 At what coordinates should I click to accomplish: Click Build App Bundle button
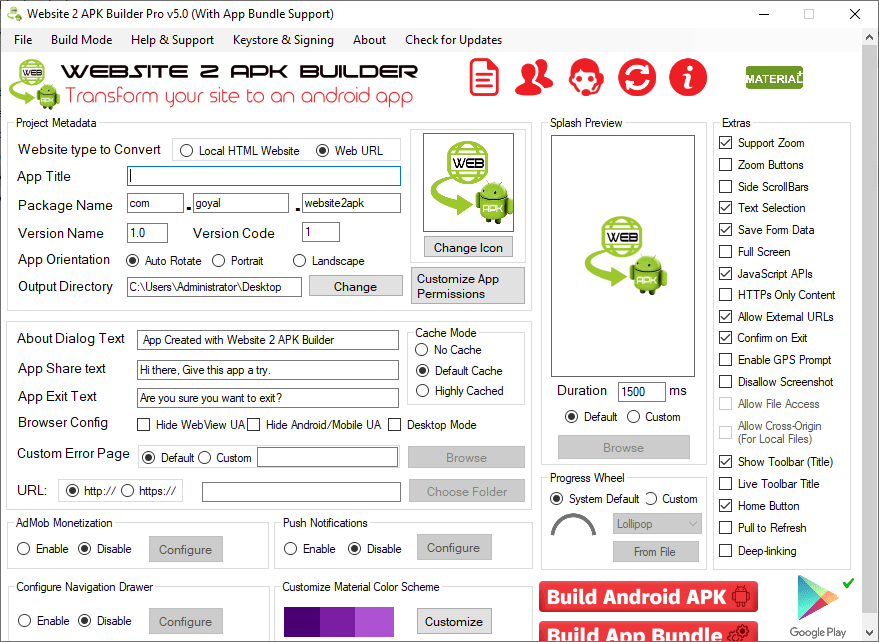(648, 632)
